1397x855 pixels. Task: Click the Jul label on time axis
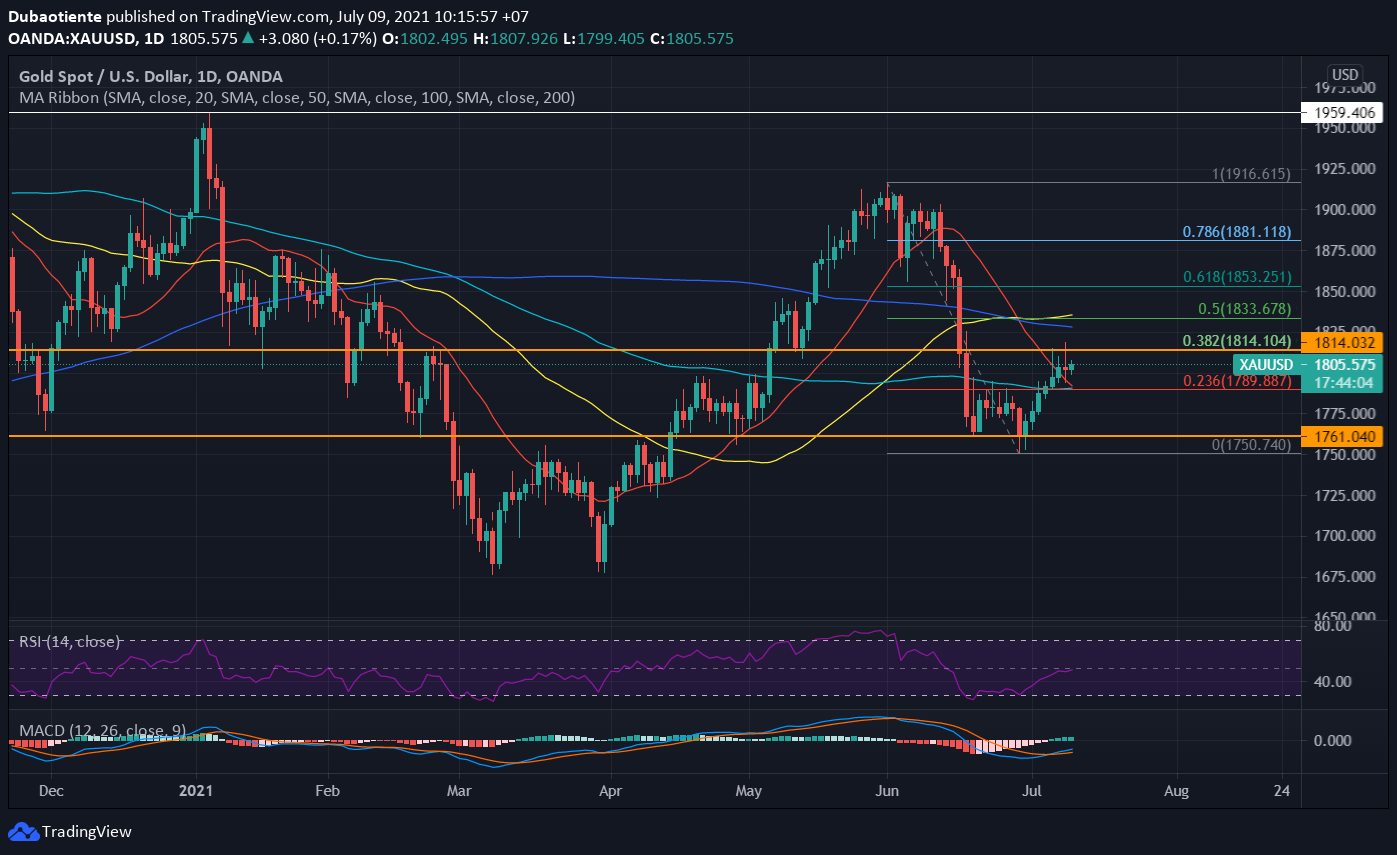click(1031, 791)
